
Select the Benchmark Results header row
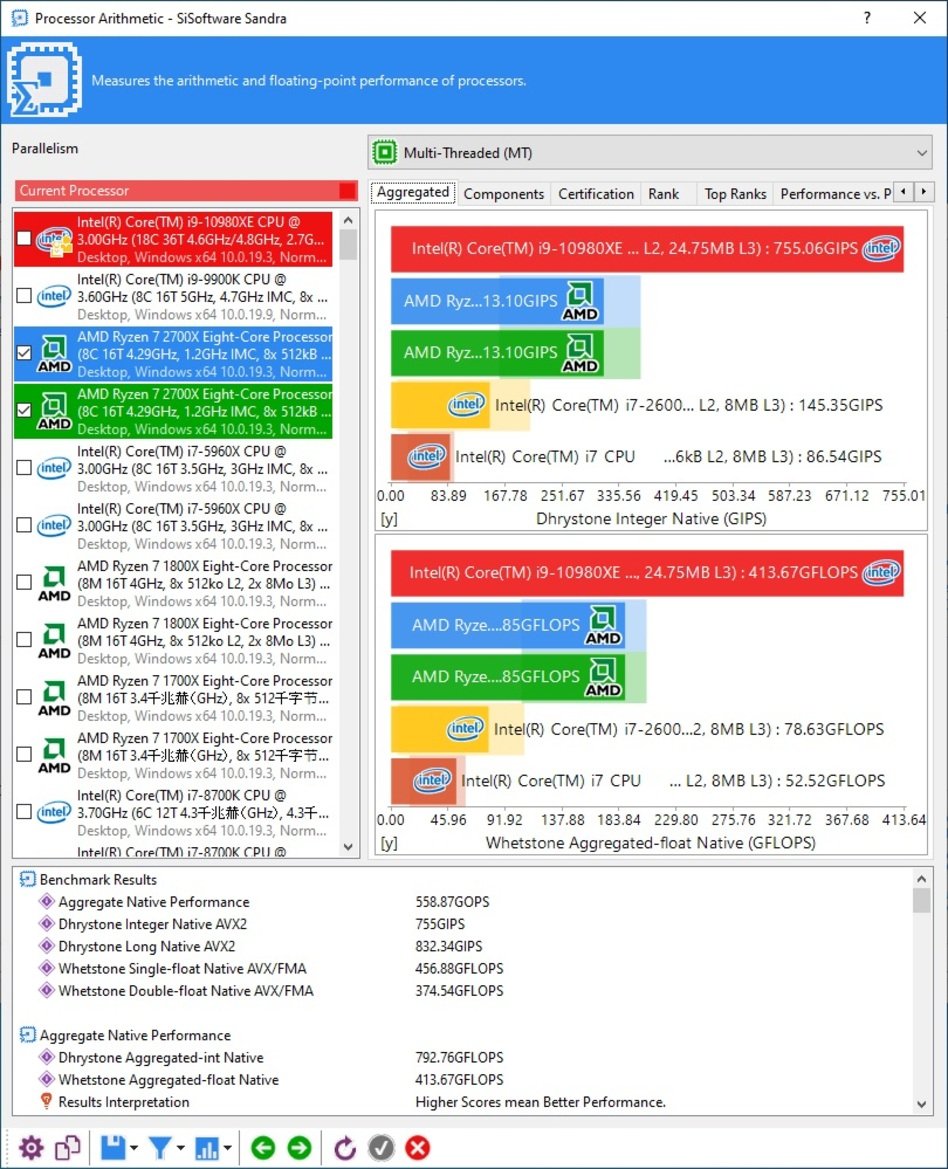pos(463,880)
